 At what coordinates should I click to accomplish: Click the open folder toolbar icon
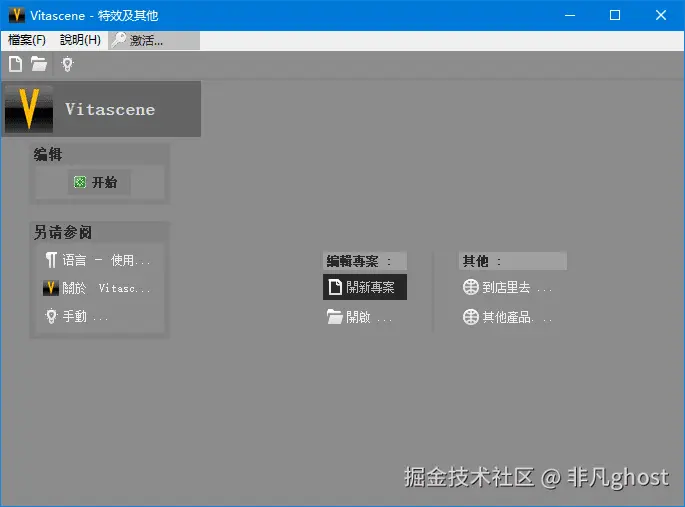click(39, 64)
